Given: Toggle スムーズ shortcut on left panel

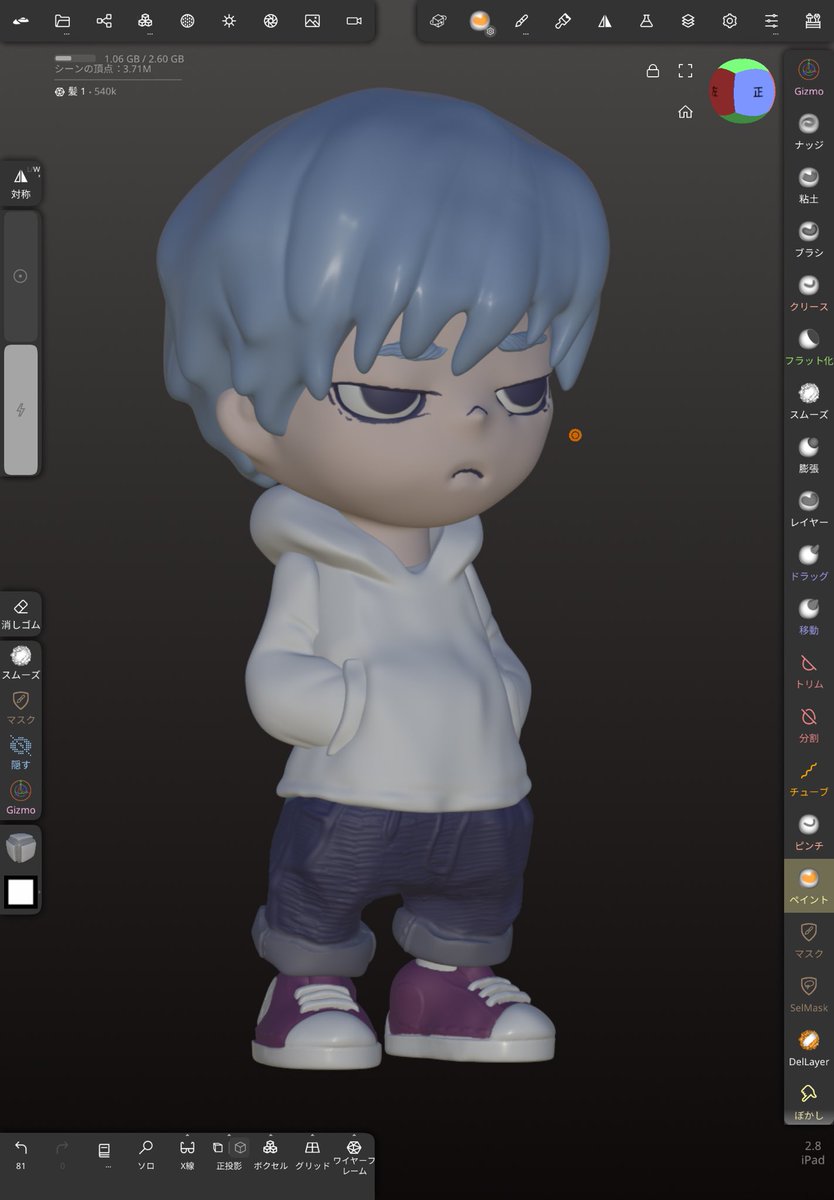Looking at the screenshot, I should pyautogui.click(x=21, y=664).
